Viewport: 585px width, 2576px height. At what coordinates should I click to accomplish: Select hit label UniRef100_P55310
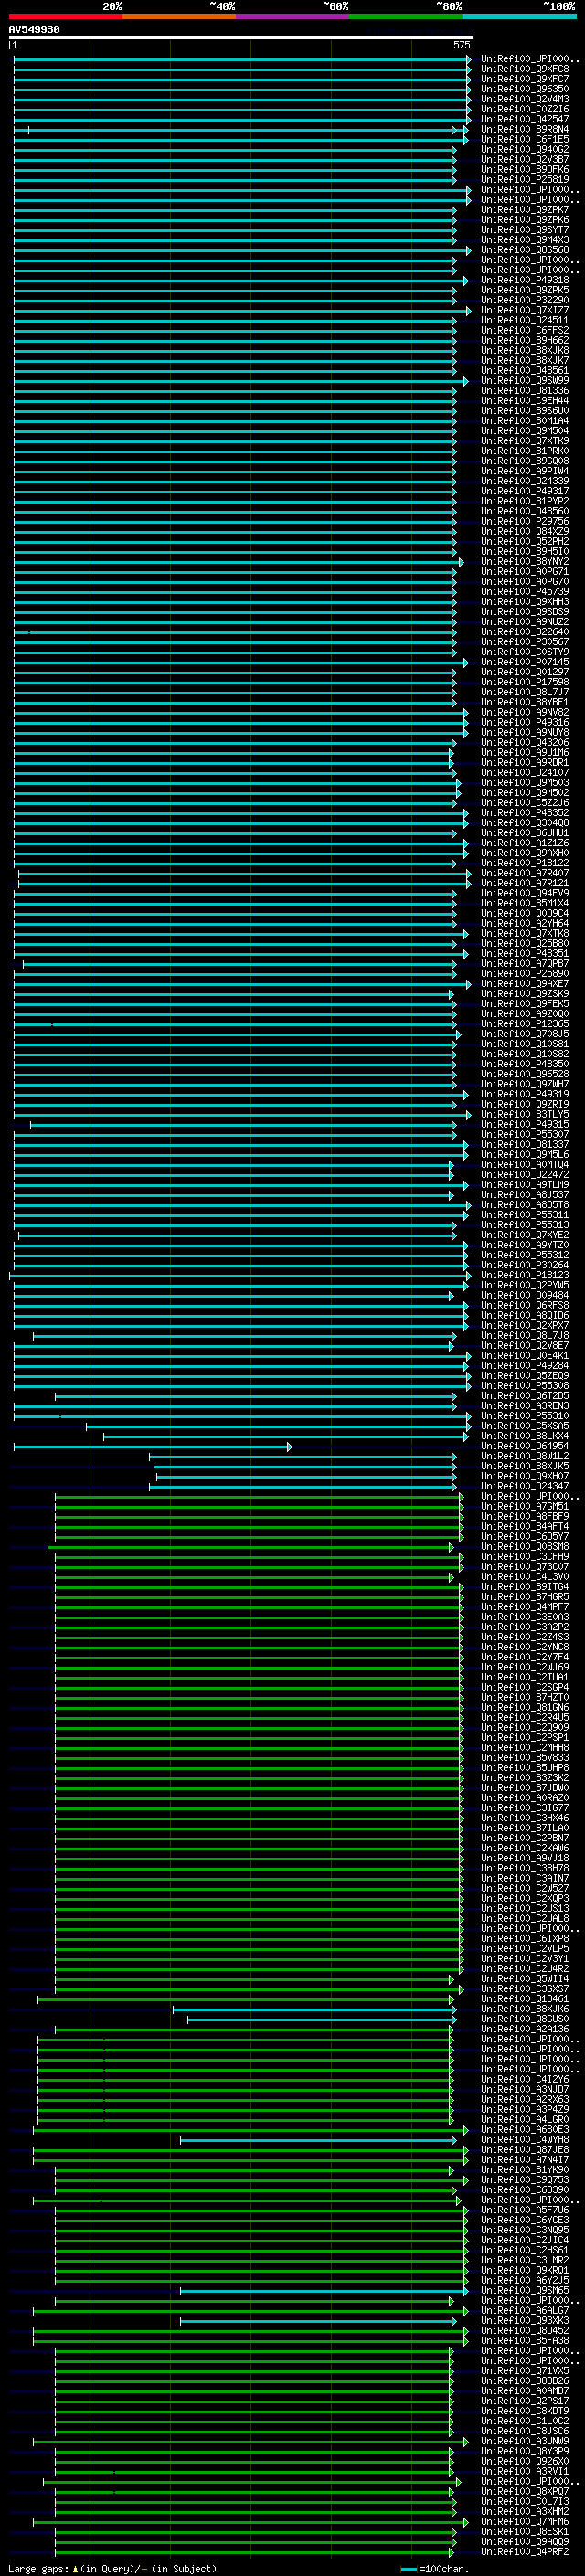click(525, 1416)
